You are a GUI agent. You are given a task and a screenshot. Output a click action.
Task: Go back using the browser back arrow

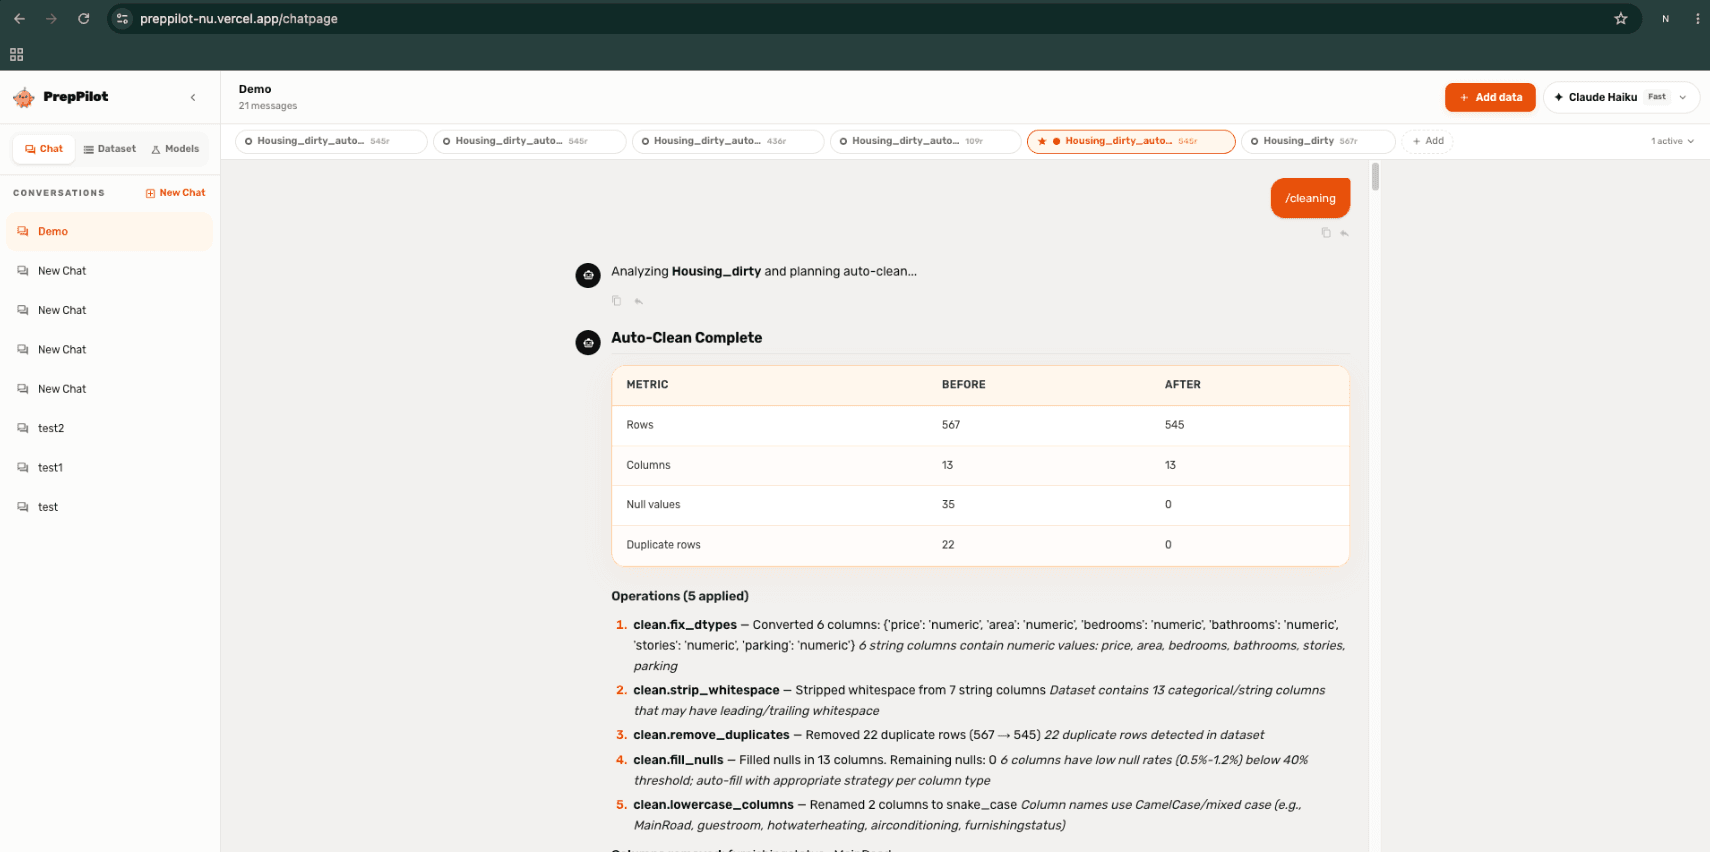(19, 18)
